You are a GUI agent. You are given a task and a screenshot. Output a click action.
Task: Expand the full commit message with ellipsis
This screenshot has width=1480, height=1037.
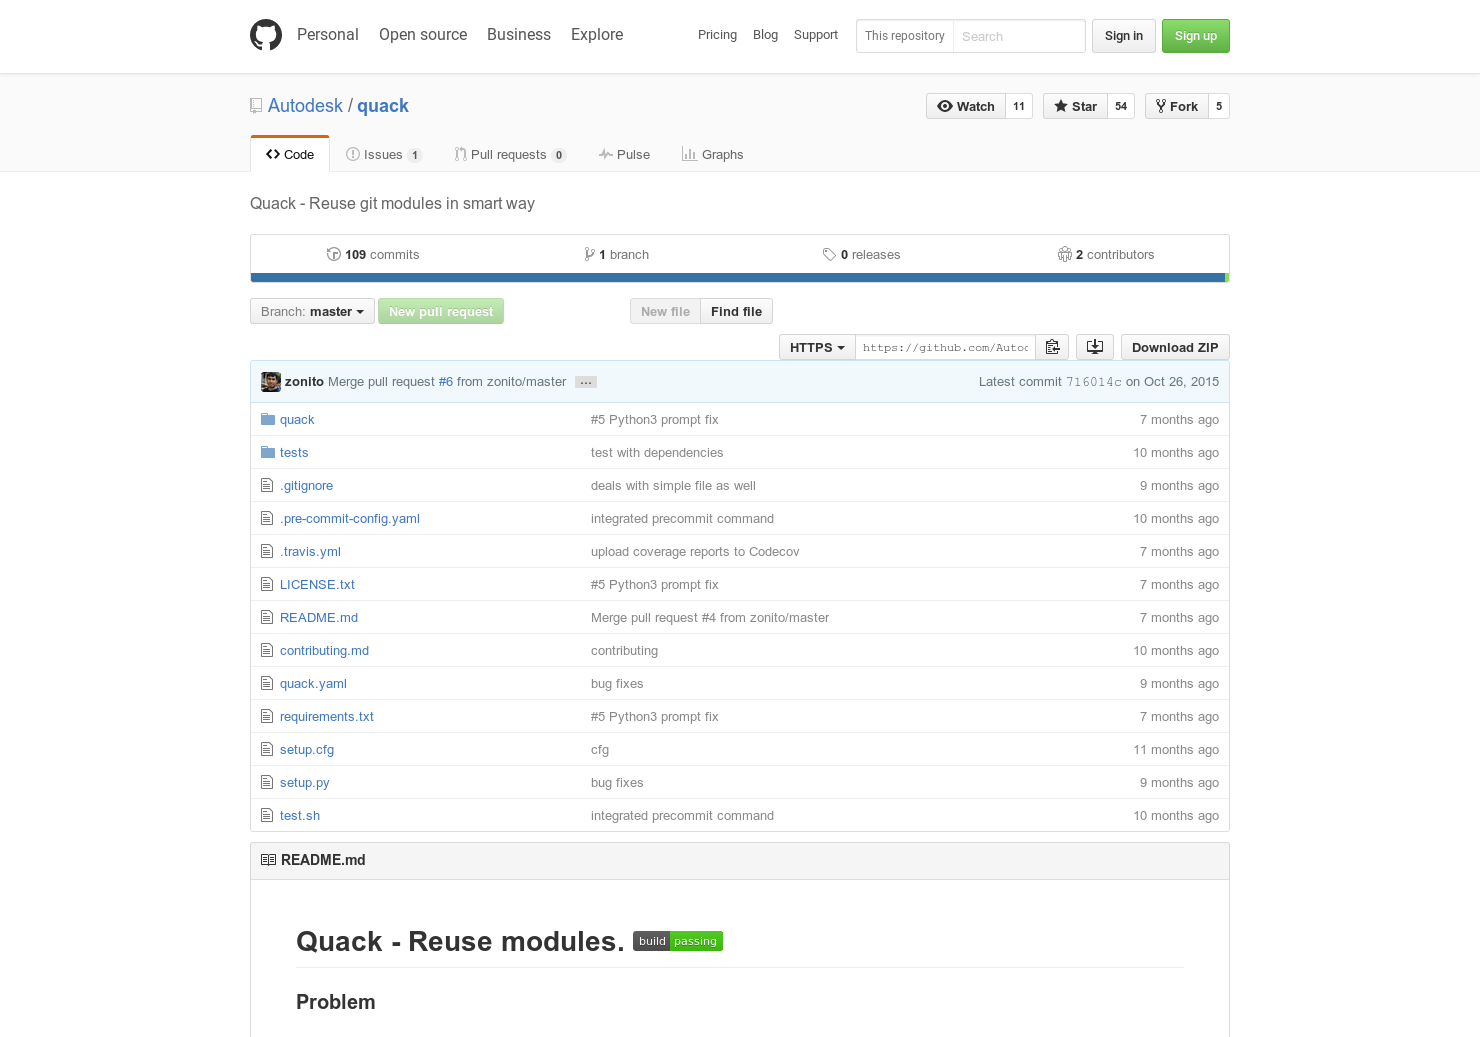point(585,382)
